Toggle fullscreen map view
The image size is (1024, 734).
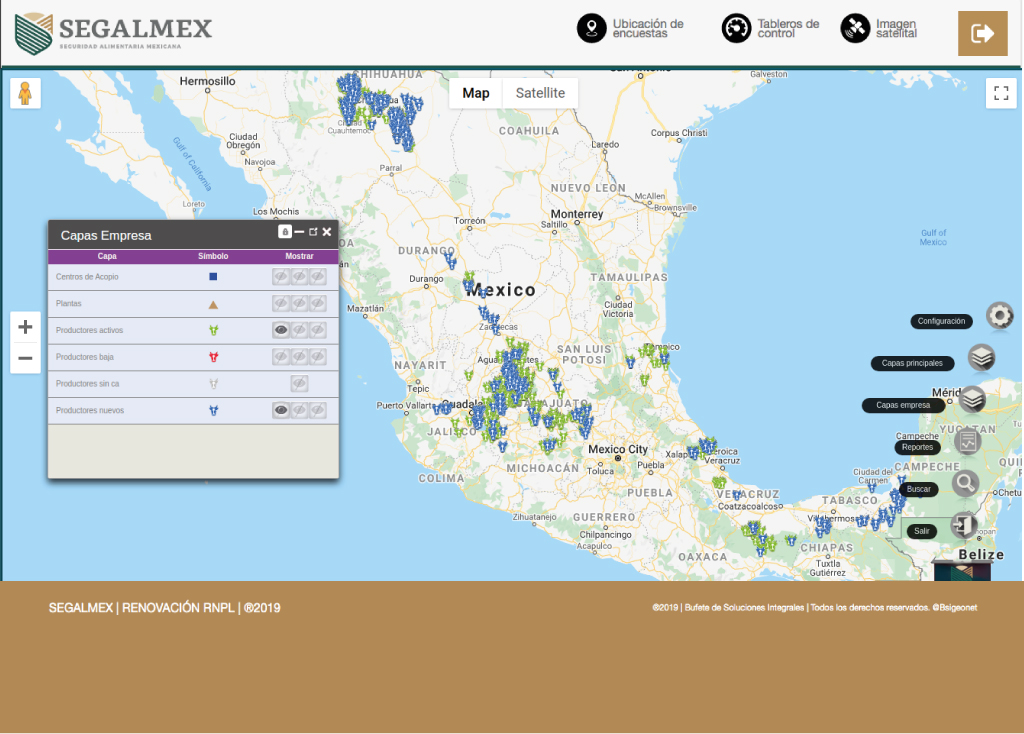pos(1000,93)
